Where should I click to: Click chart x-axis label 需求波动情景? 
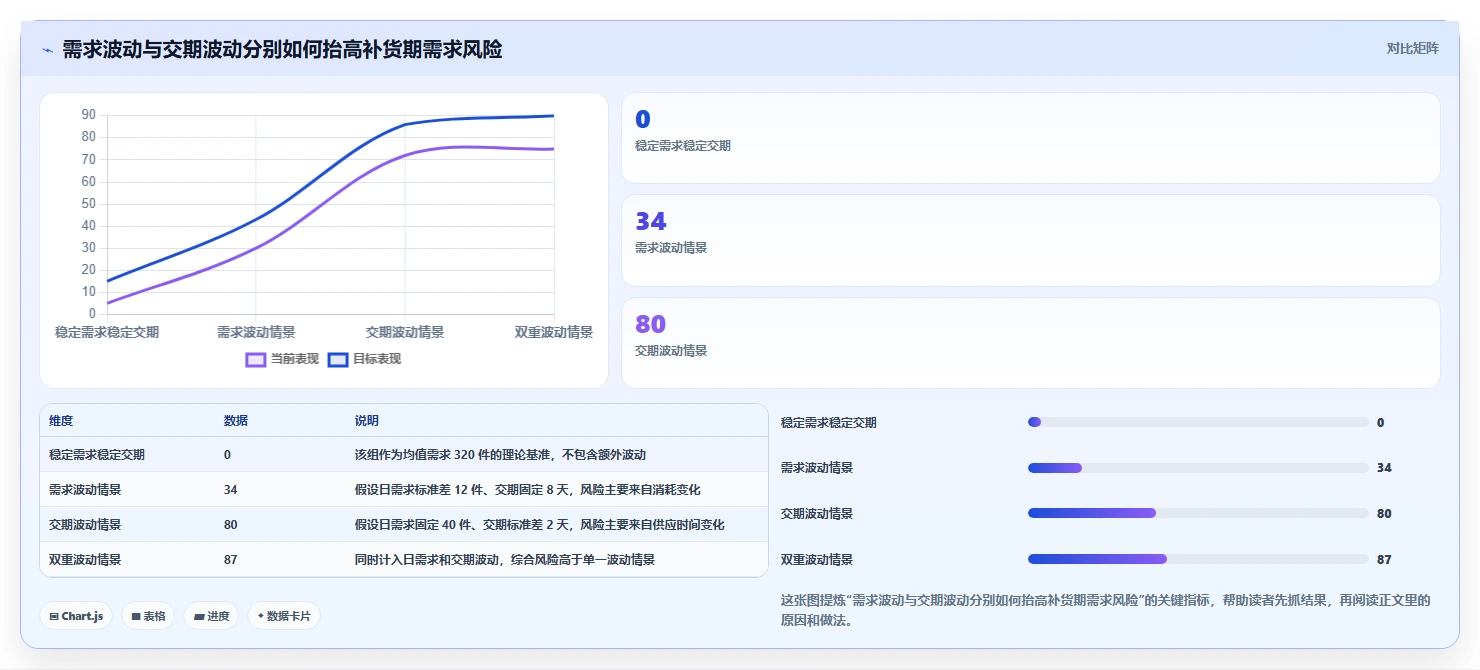pos(256,332)
